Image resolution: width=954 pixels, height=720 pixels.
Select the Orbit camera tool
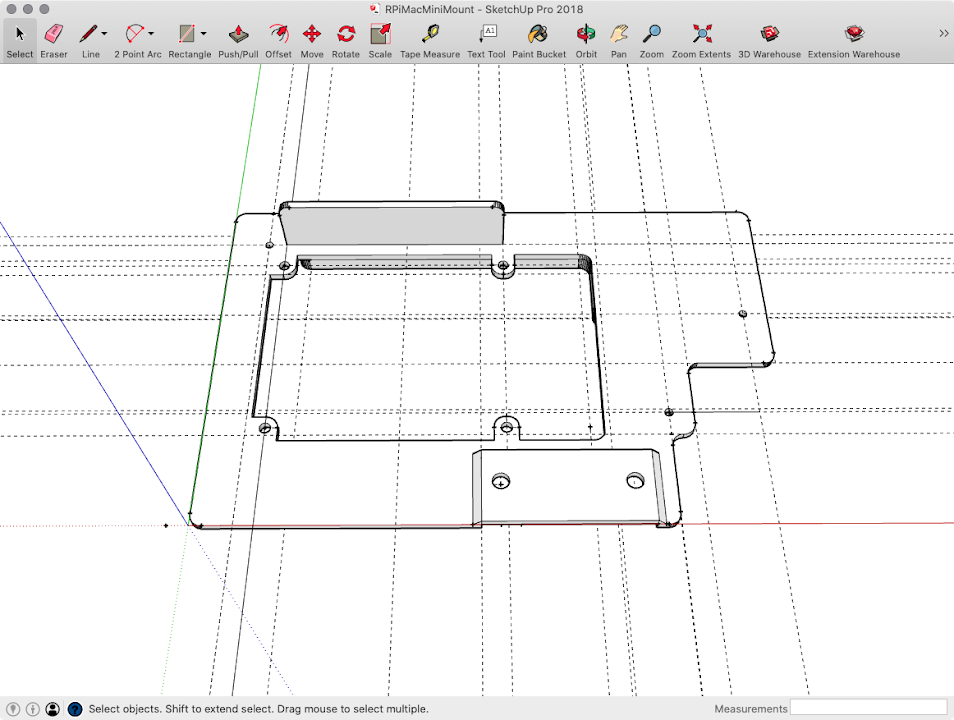[586, 40]
